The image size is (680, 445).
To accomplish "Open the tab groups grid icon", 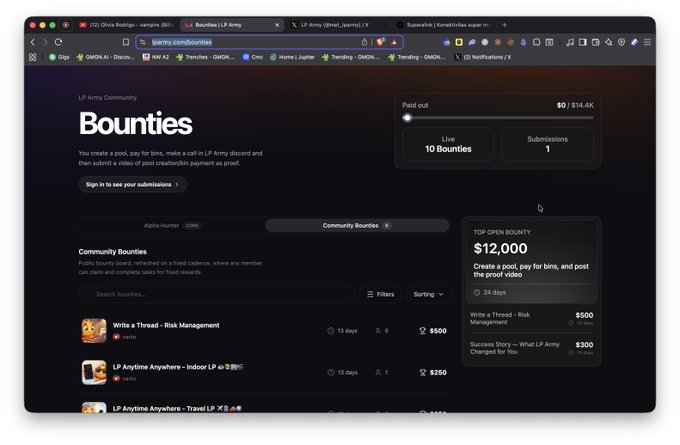I will pos(33,57).
